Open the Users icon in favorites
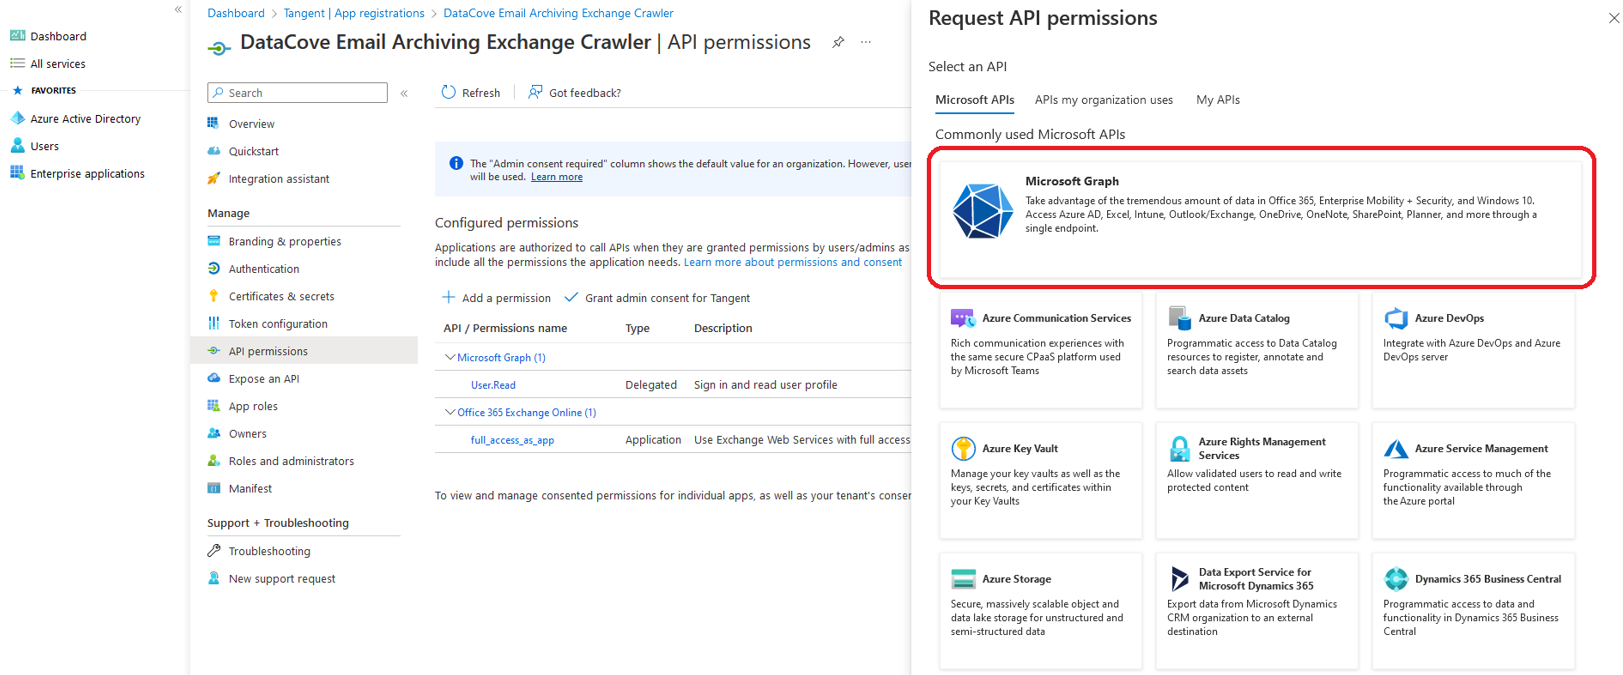Image resolution: width=1623 pixels, height=675 pixels. point(17,146)
